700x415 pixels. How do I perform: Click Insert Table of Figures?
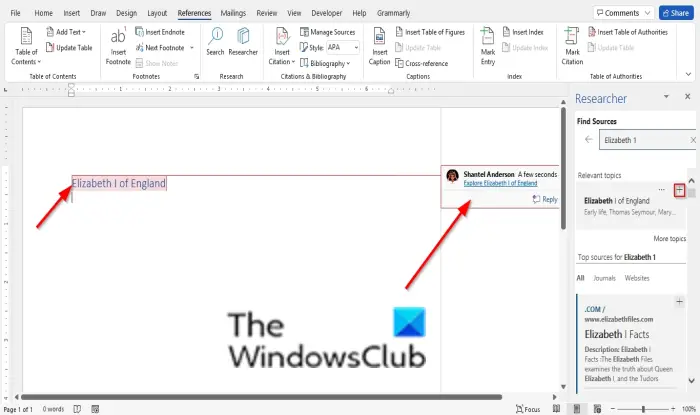[x=430, y=32]
